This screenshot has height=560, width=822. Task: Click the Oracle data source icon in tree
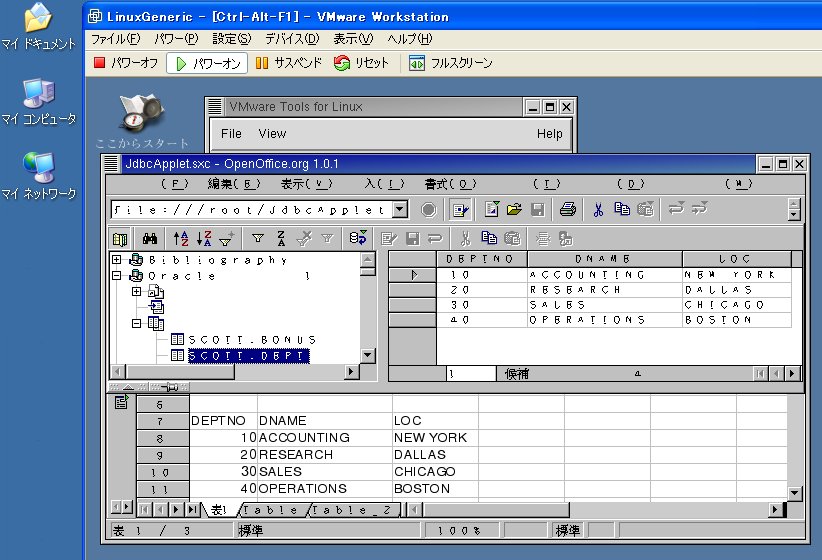click(x=136, y=276)
